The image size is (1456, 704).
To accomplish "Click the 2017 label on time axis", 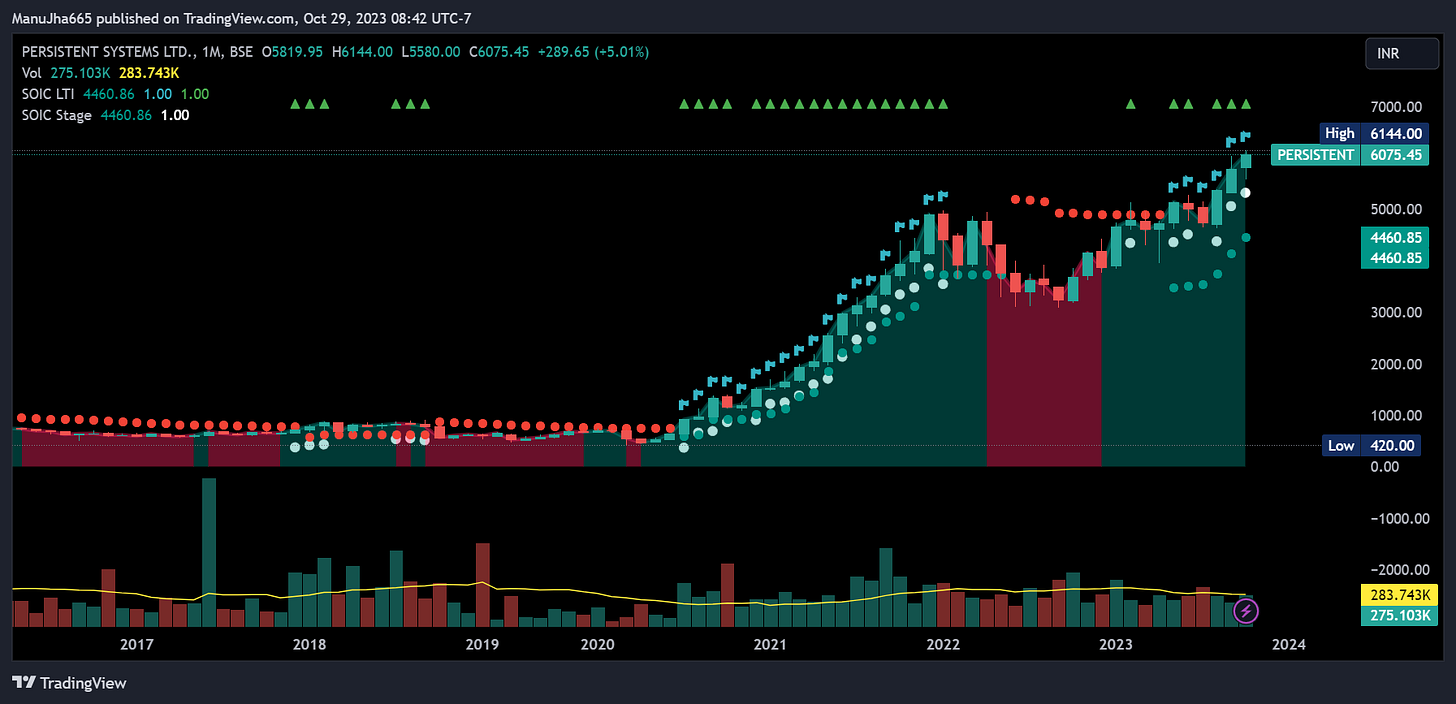I will (x=136, y=645).
